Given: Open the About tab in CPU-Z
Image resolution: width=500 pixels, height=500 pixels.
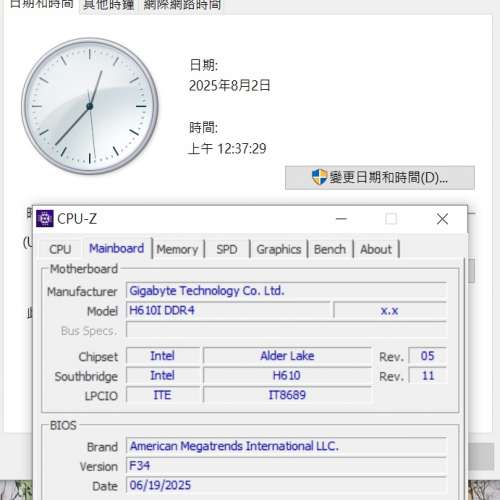Looking at the screenshot, I should [x=376, y=249].
